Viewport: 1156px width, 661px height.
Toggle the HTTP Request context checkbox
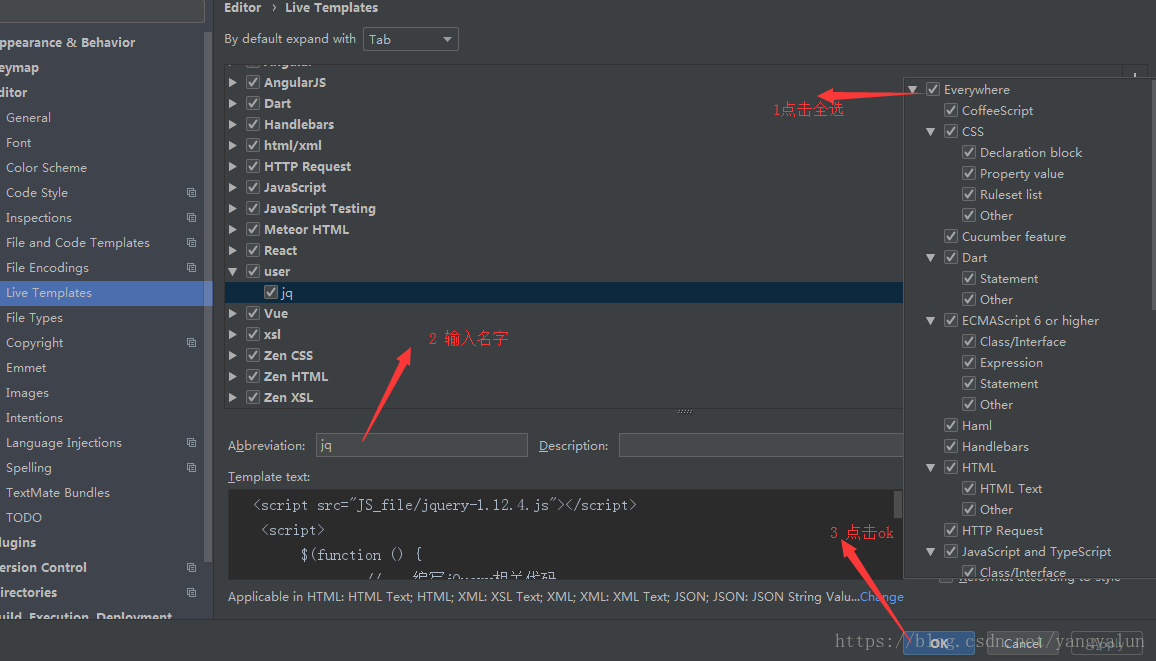click(951, 531)
